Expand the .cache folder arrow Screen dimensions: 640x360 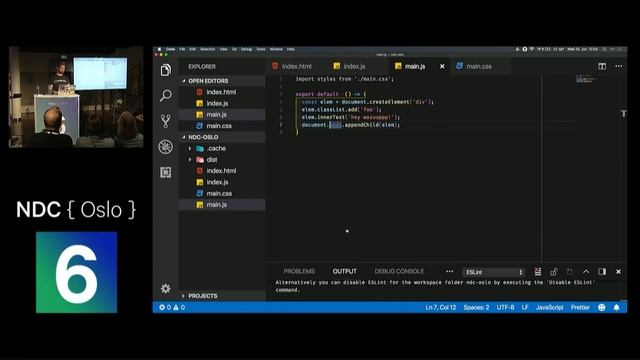coord(190,149)
